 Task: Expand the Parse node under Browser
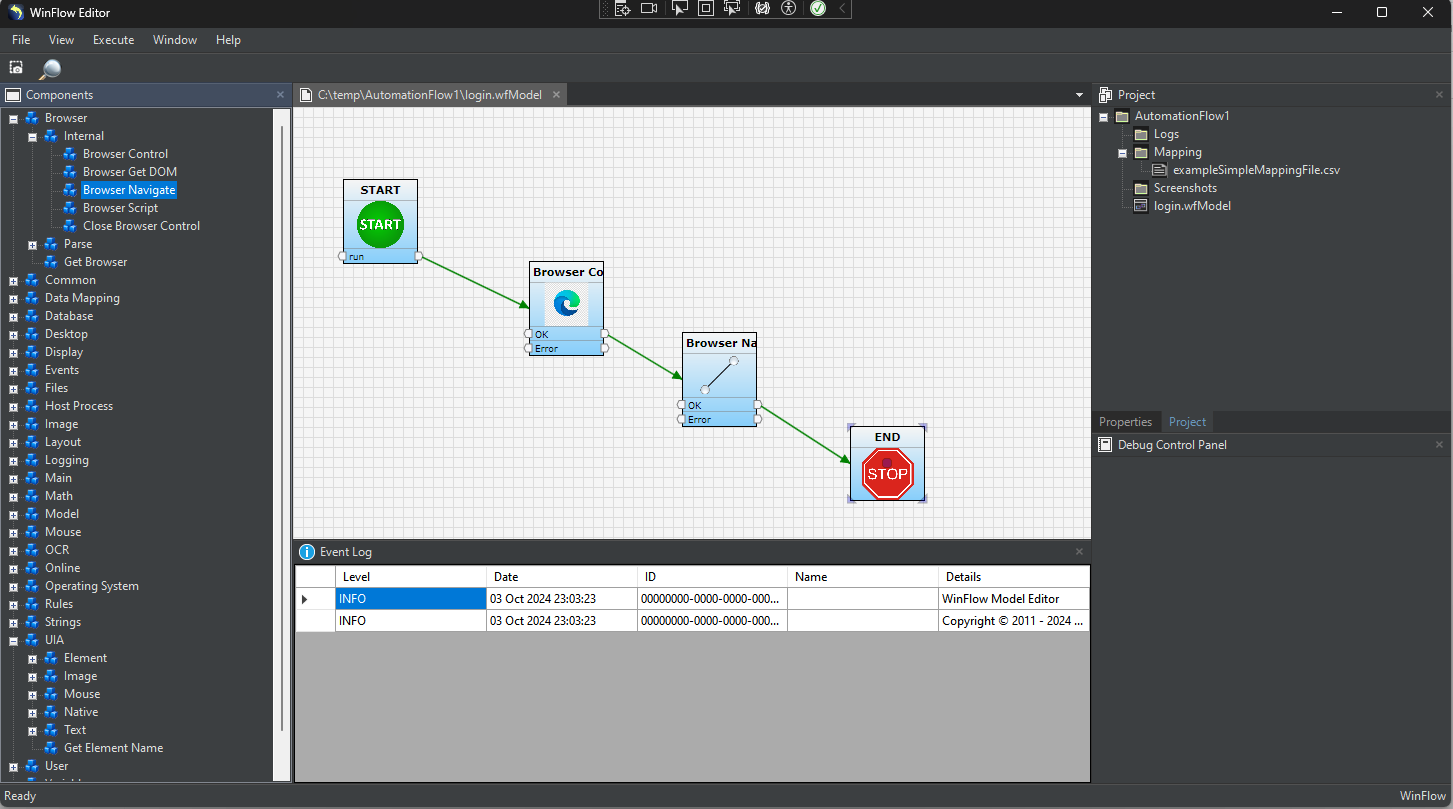(x=33, y=245)
